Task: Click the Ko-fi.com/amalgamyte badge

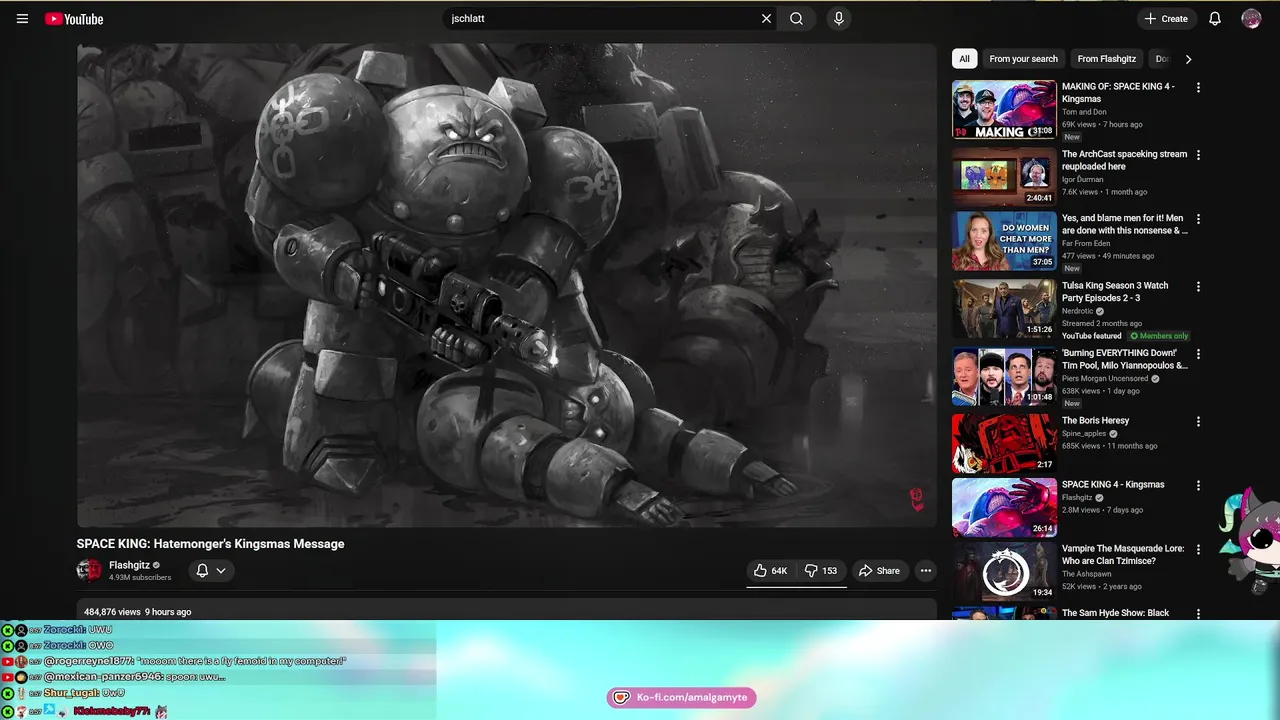Action: pos(682,697)
